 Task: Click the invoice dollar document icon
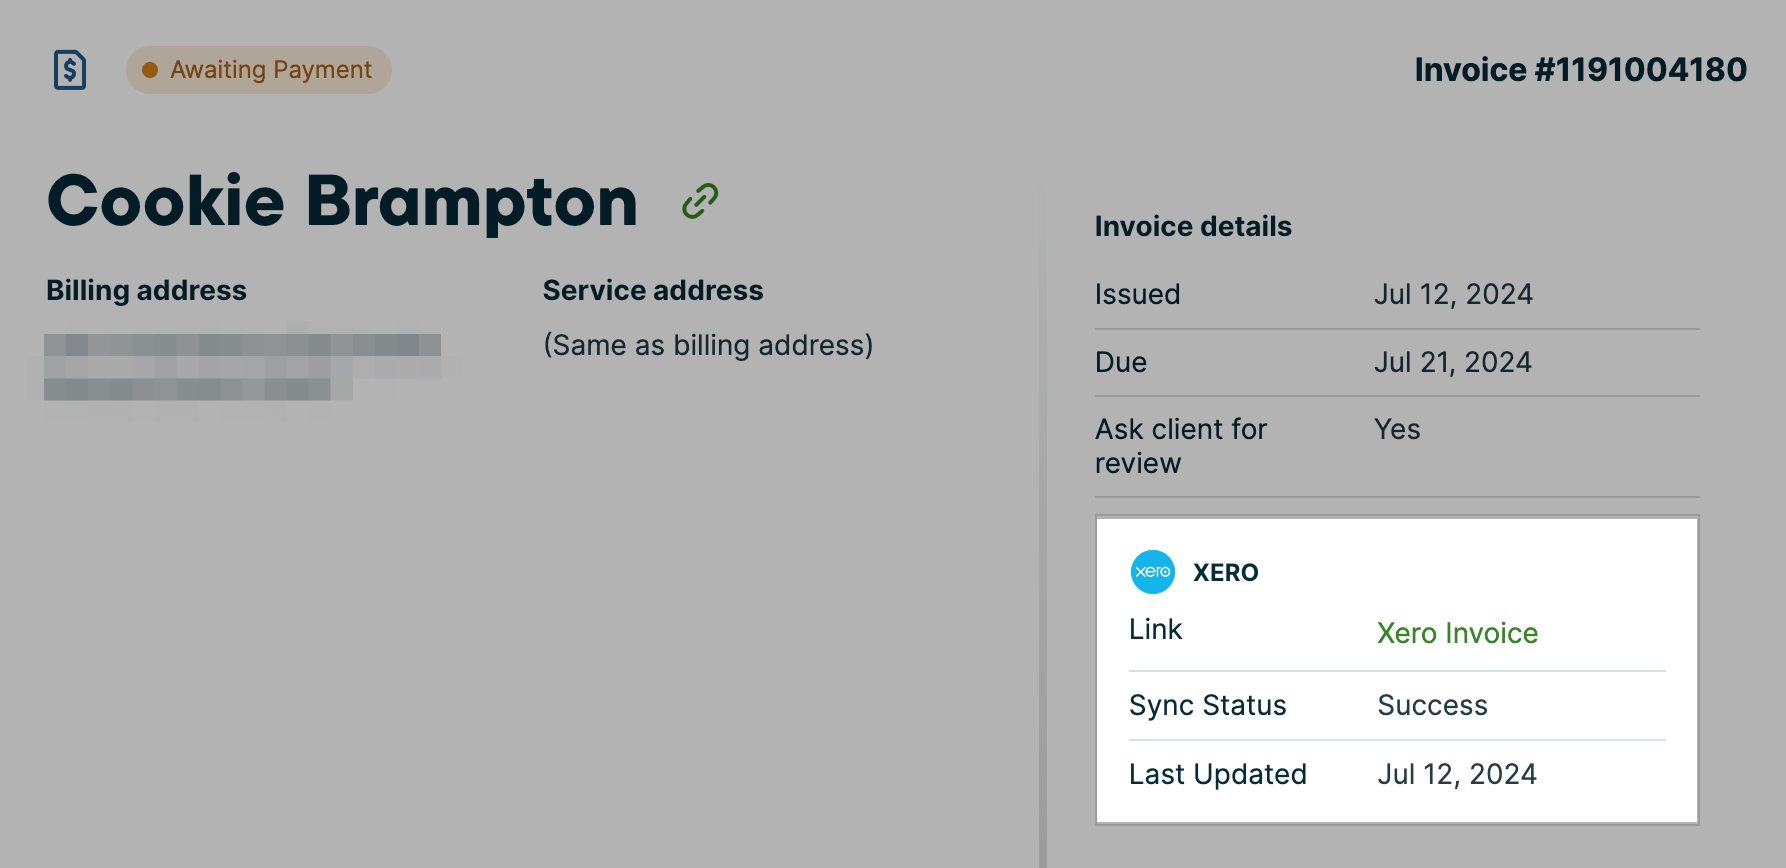click(70, 70)
